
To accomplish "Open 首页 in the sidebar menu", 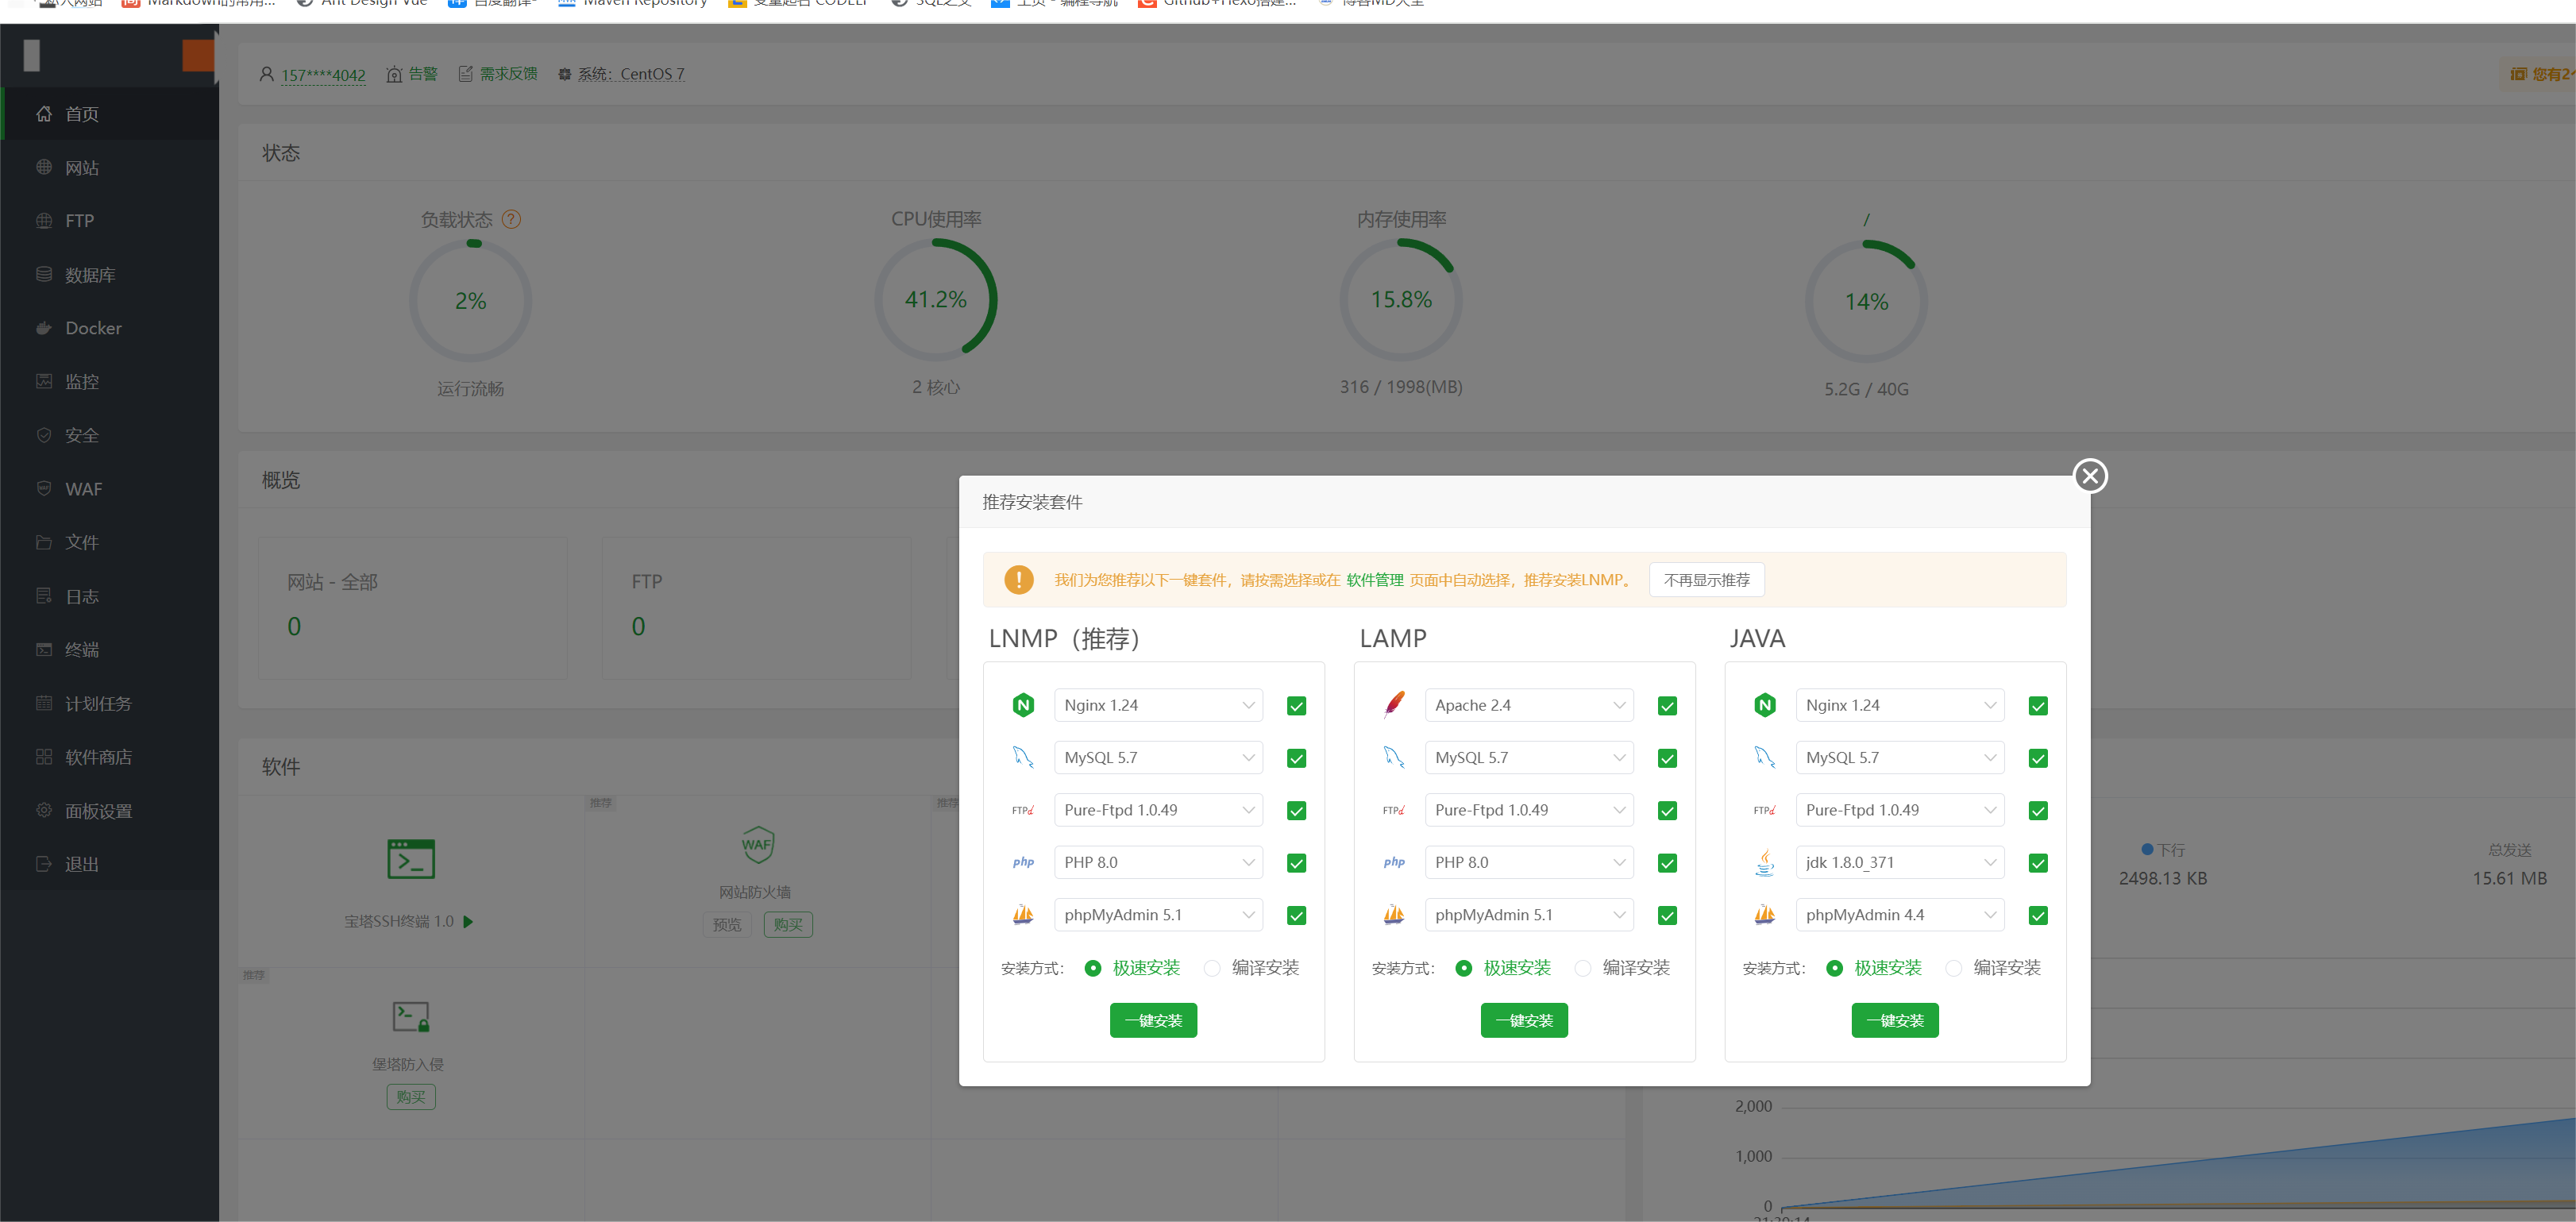I will tap(110, 114).
